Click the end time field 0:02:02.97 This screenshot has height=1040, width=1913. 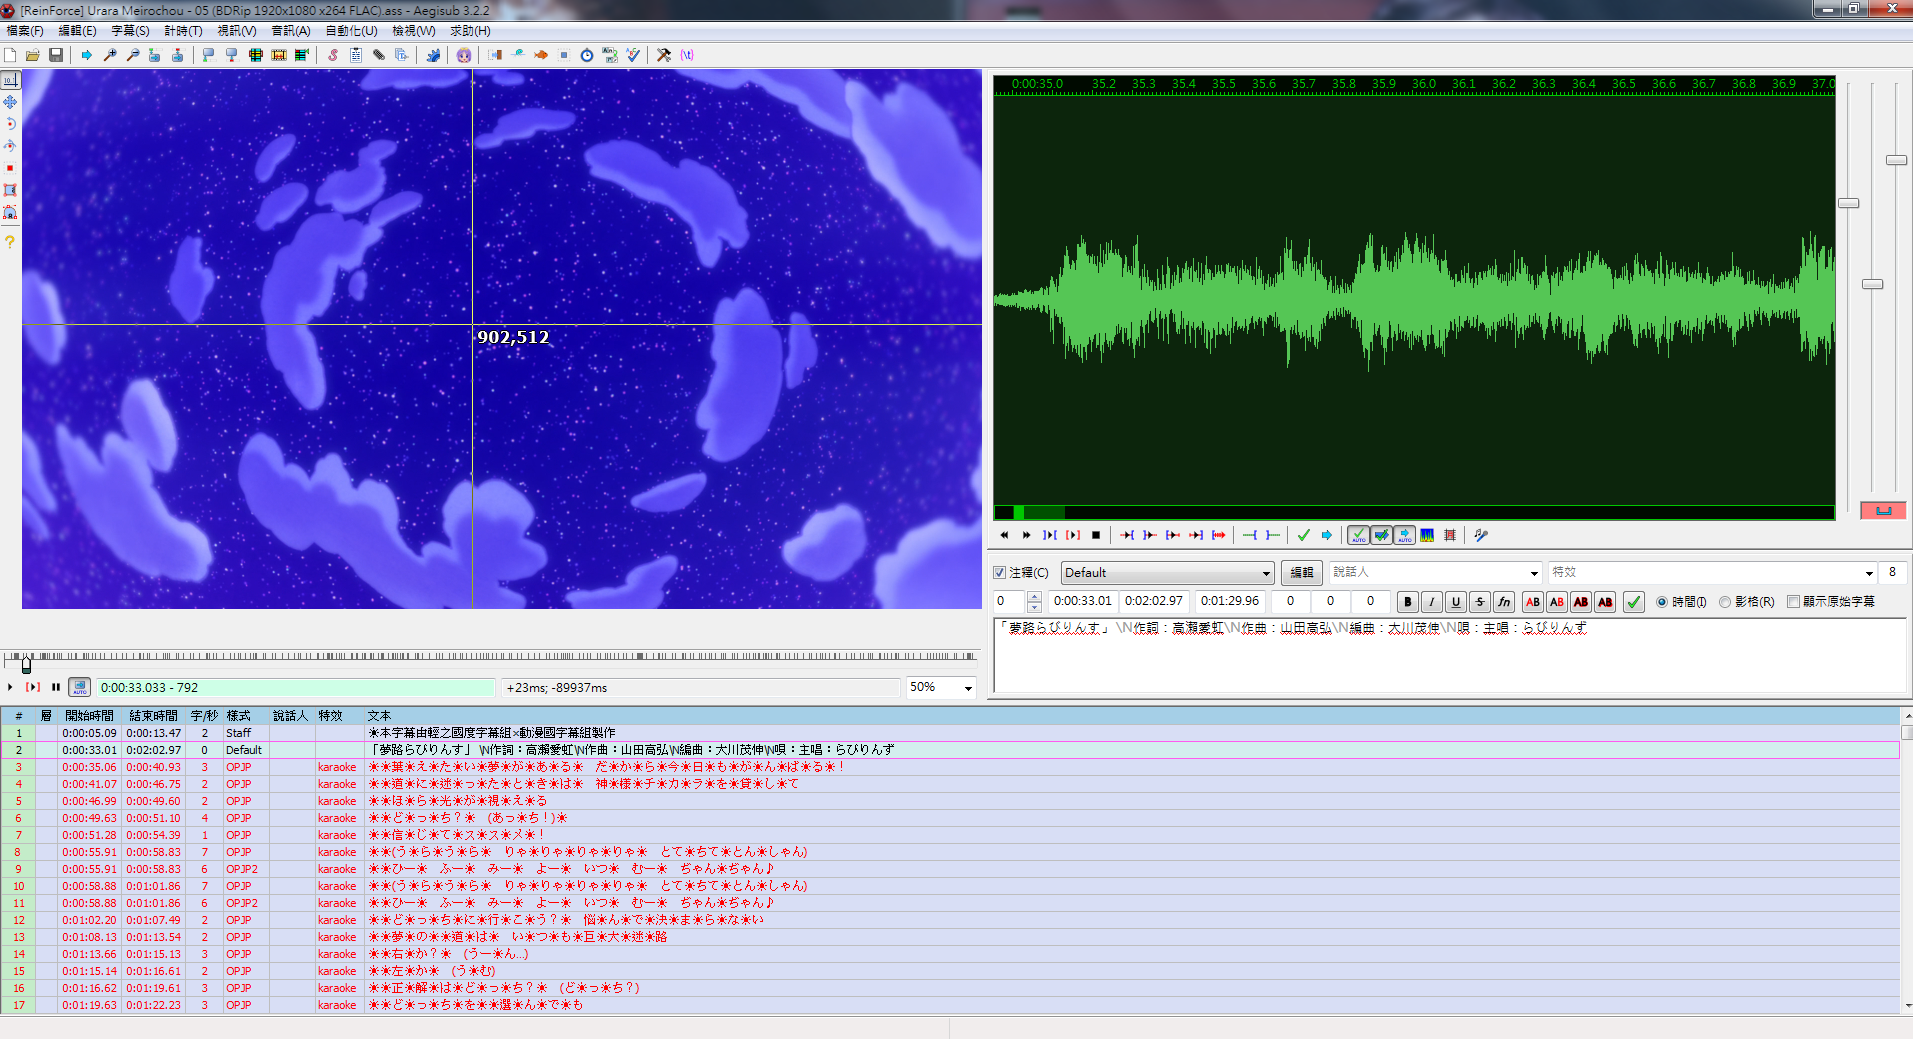click(1153, 601)
